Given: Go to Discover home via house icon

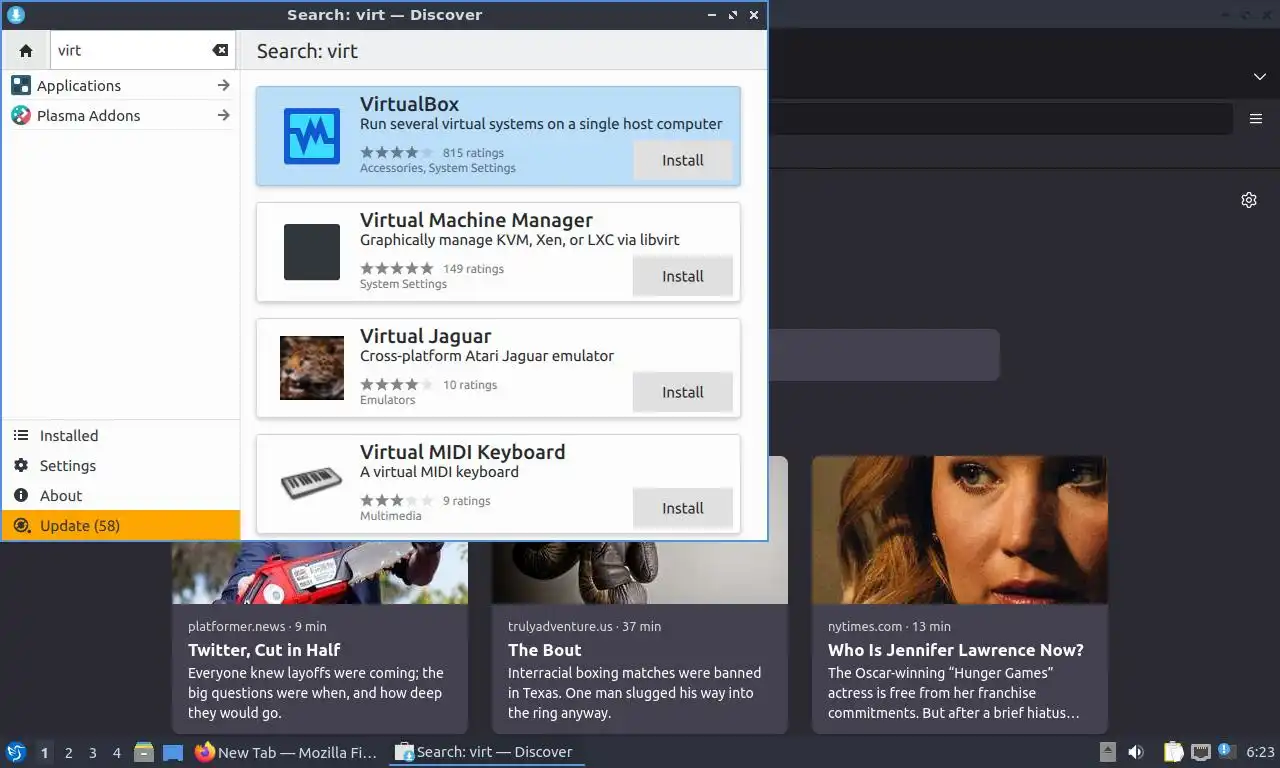Looking at the screenshot, I should (26, 50).
